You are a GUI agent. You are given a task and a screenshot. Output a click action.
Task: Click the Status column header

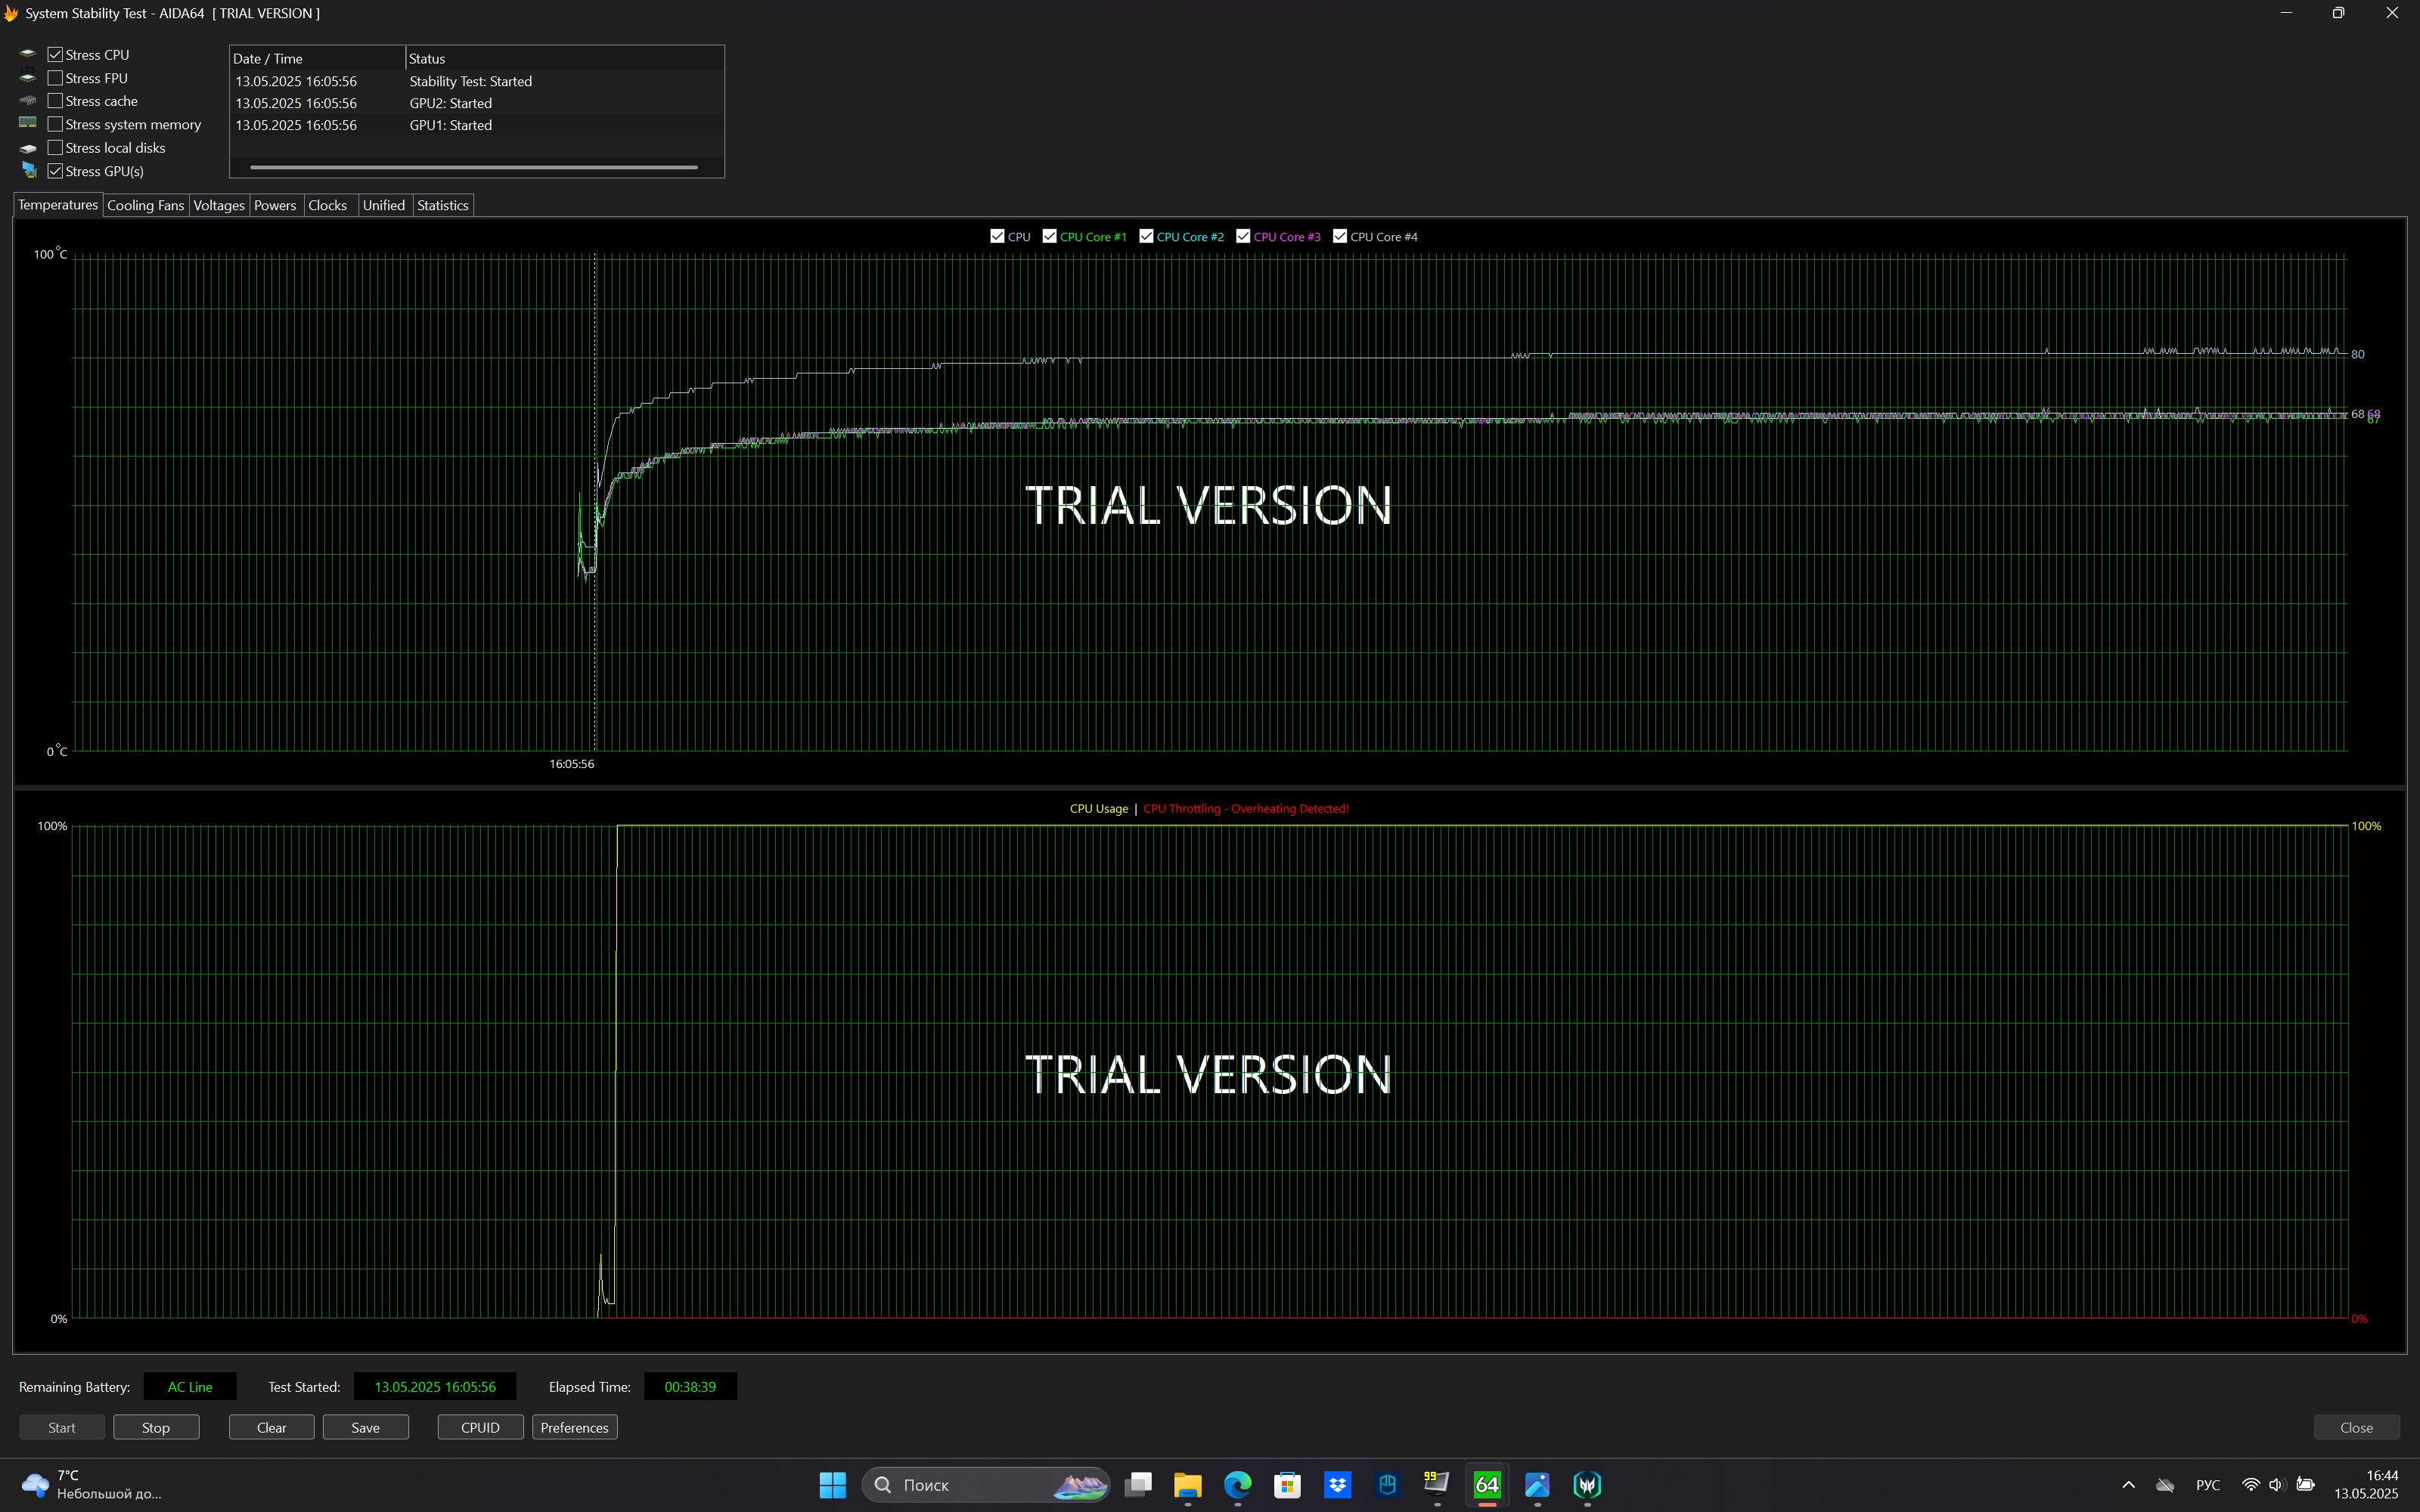[x=564, y=58]
